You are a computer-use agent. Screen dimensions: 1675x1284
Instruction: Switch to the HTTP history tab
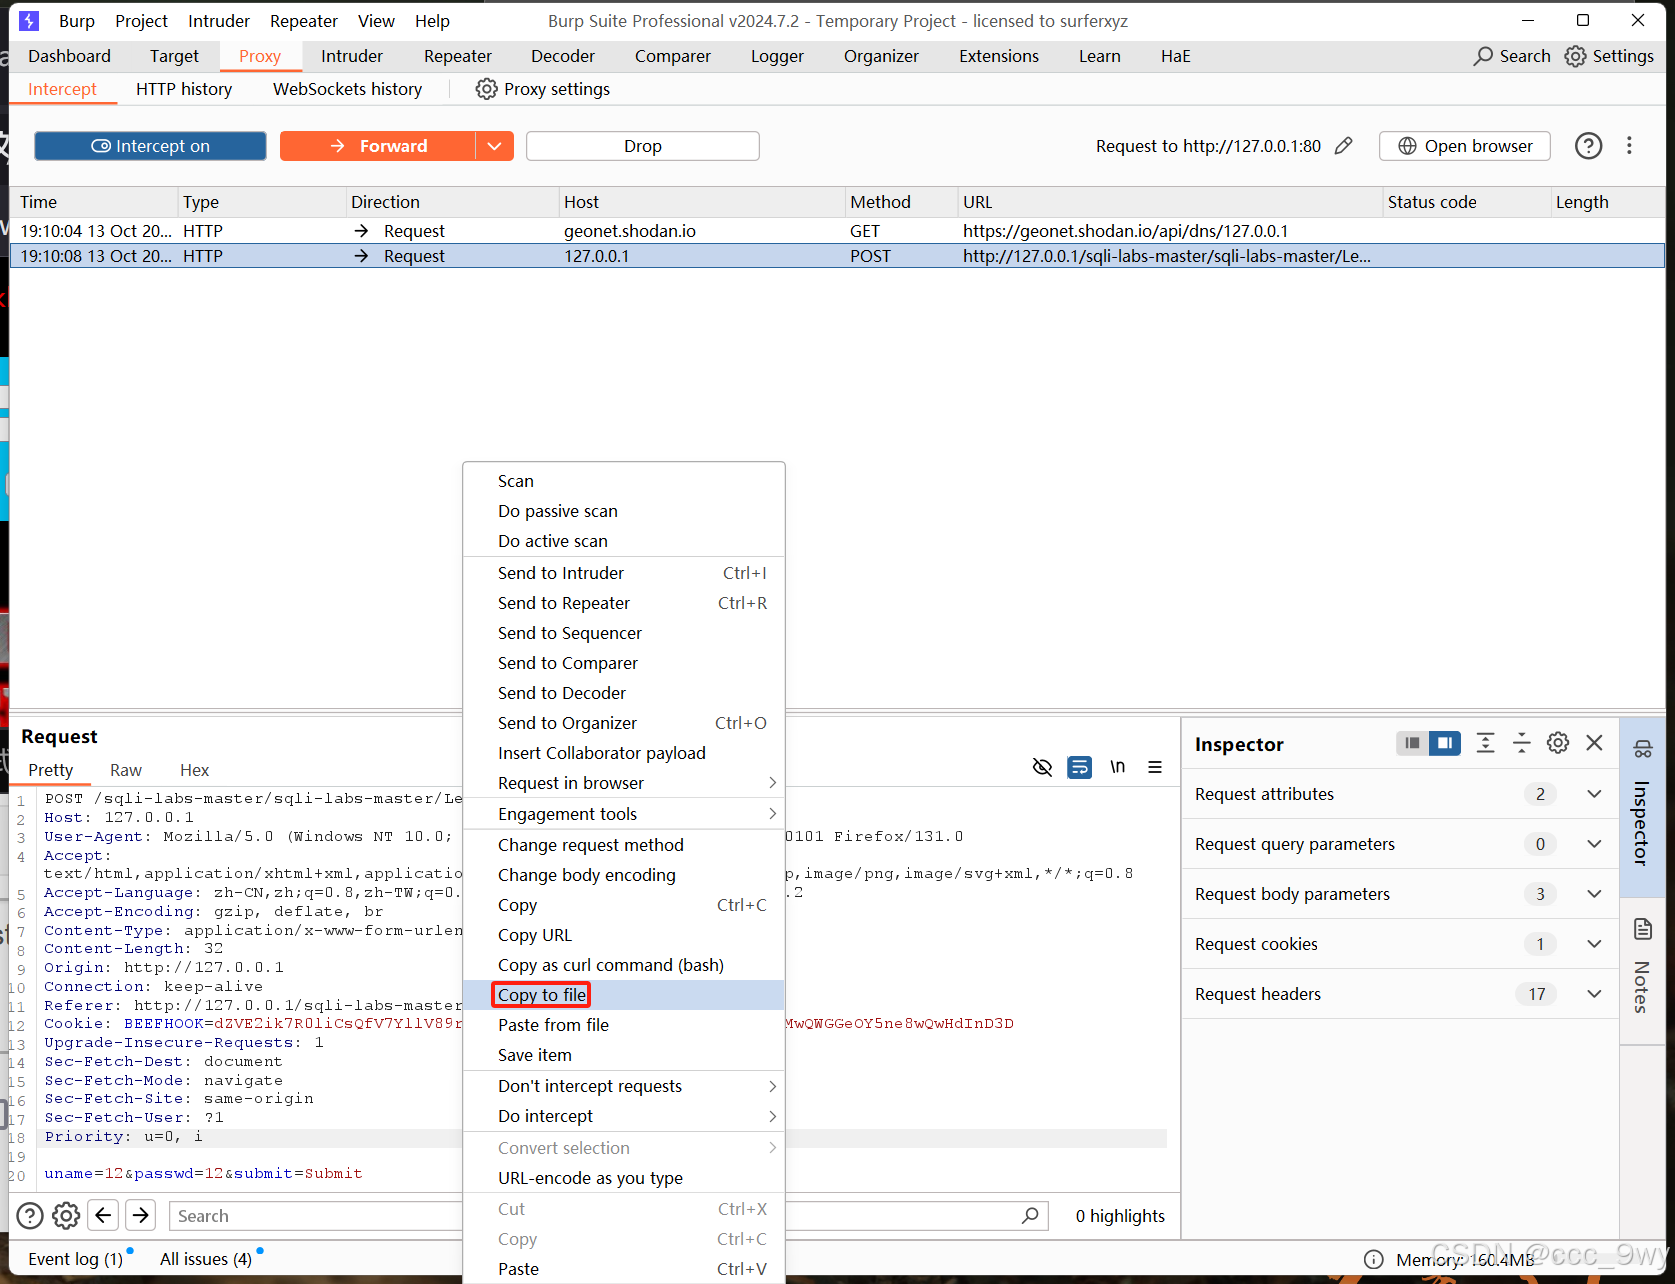(183, 89)
